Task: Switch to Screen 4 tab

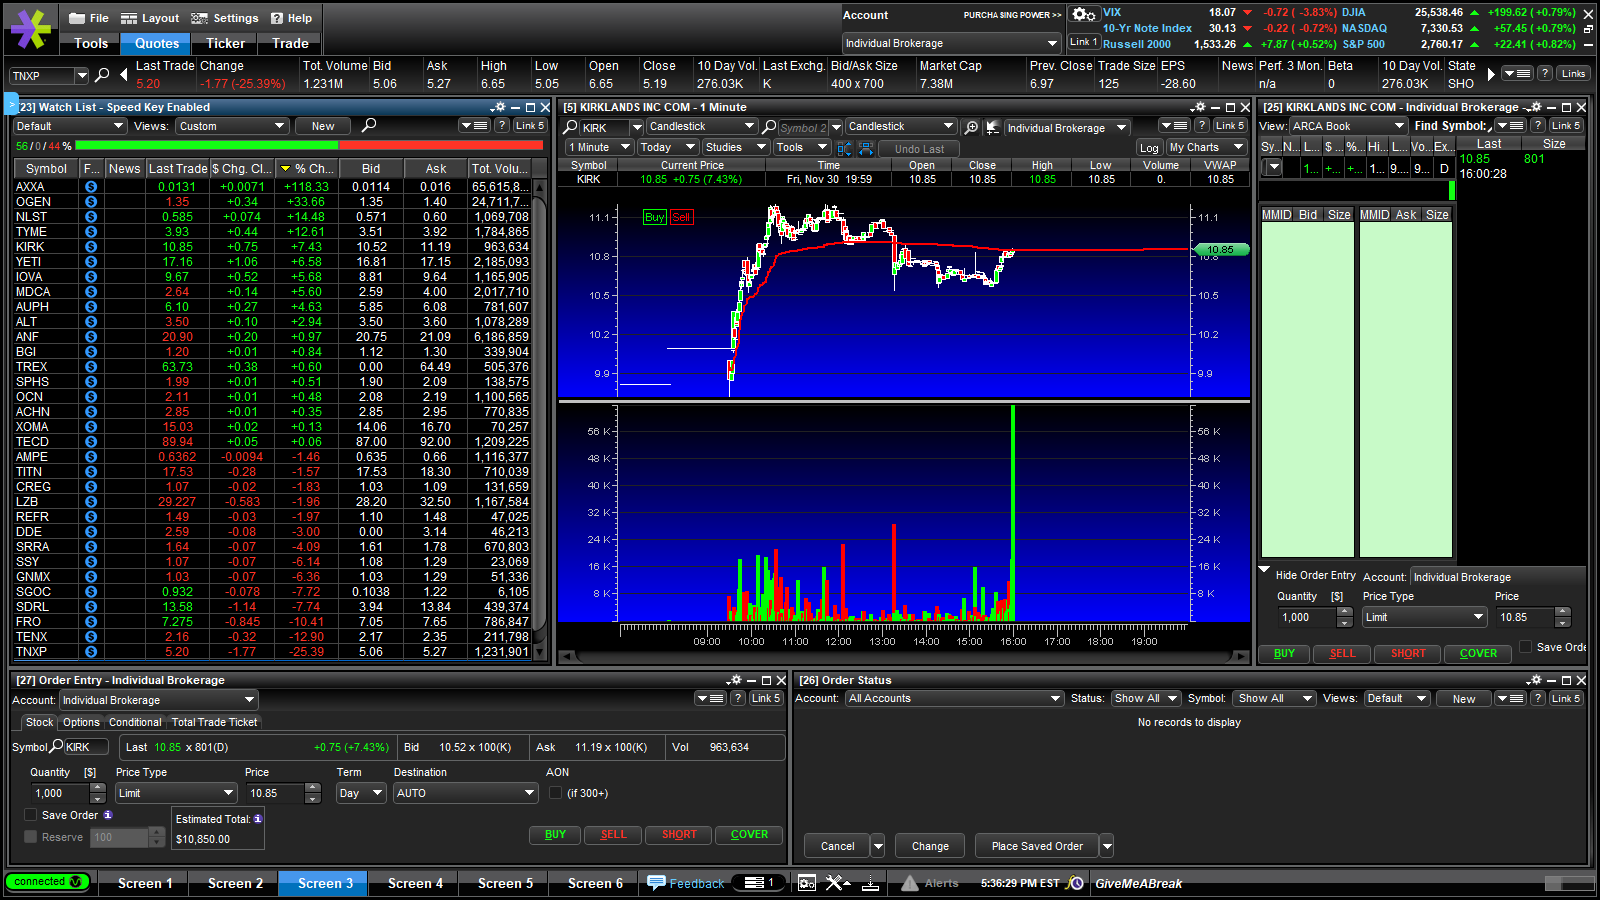Action: [x=415, y=883]
